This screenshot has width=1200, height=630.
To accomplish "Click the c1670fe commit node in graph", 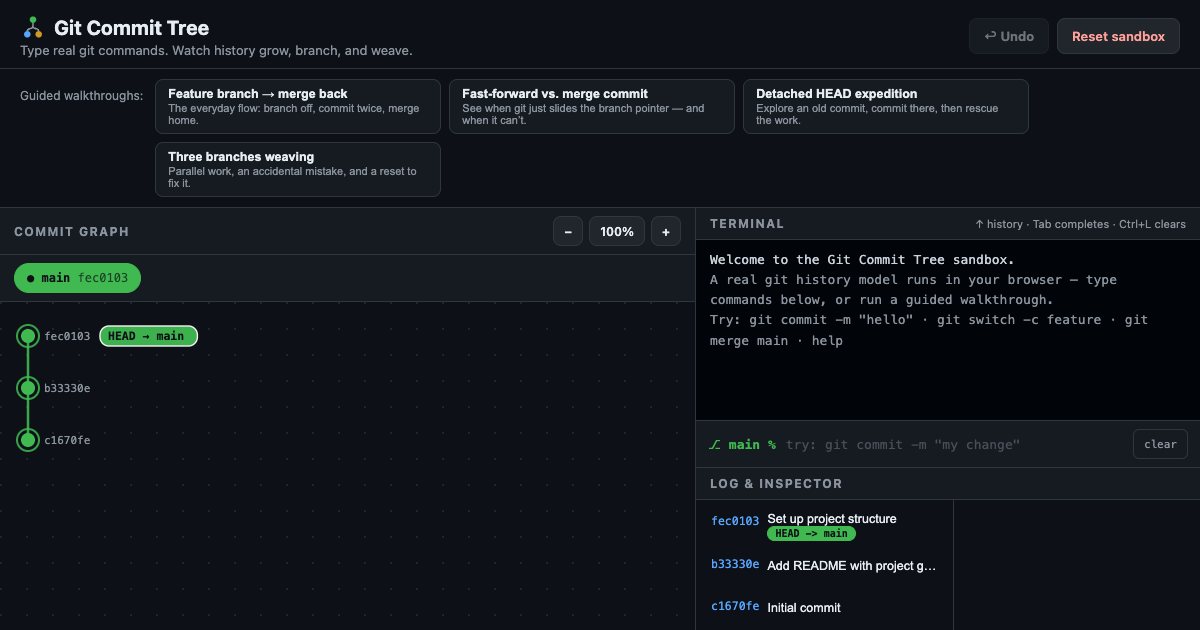I will [x=28, y=440].
